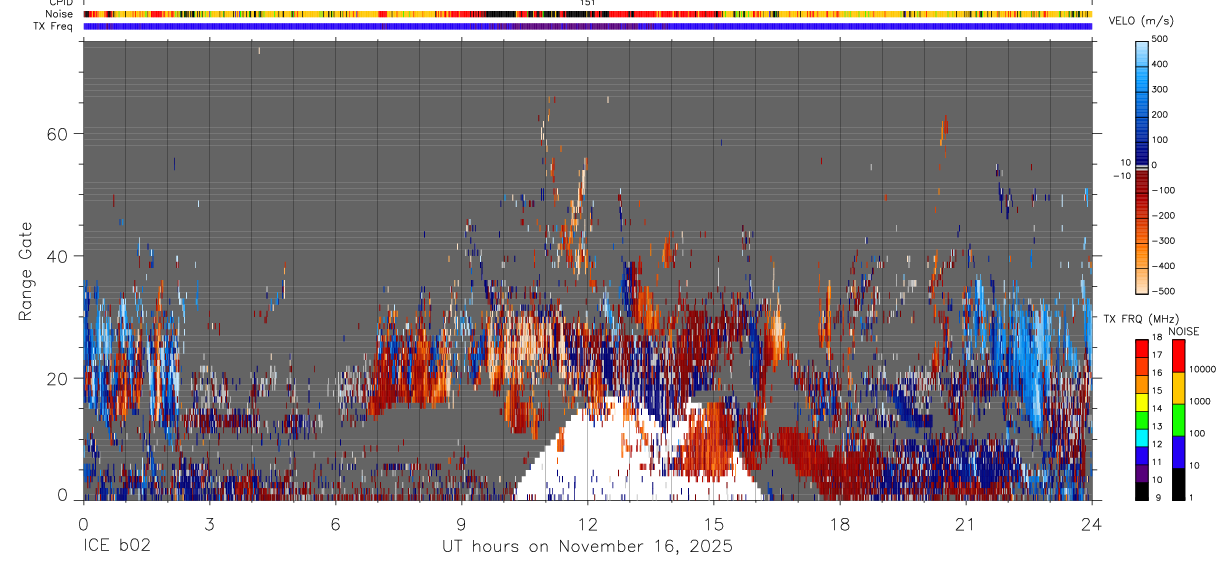Click the y-axis tick label '40'
The width and height of the screenshot is (1228, 567).
59,256
